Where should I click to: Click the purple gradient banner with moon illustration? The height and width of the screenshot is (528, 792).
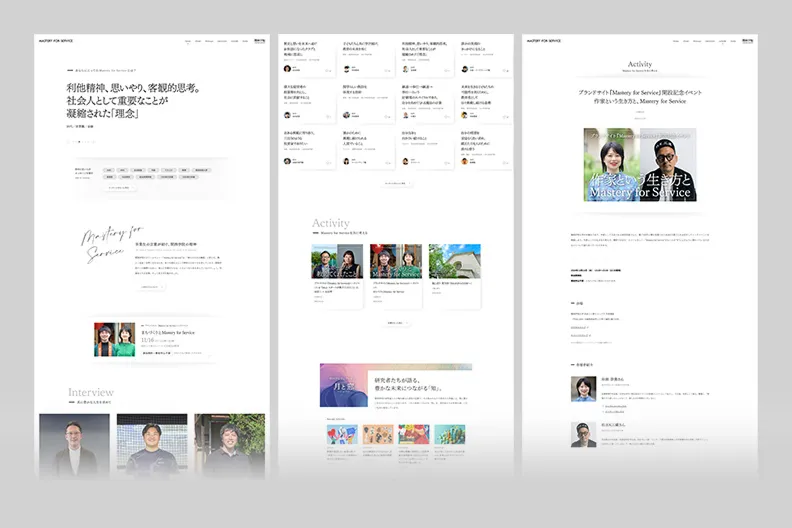tap(353, 385)
